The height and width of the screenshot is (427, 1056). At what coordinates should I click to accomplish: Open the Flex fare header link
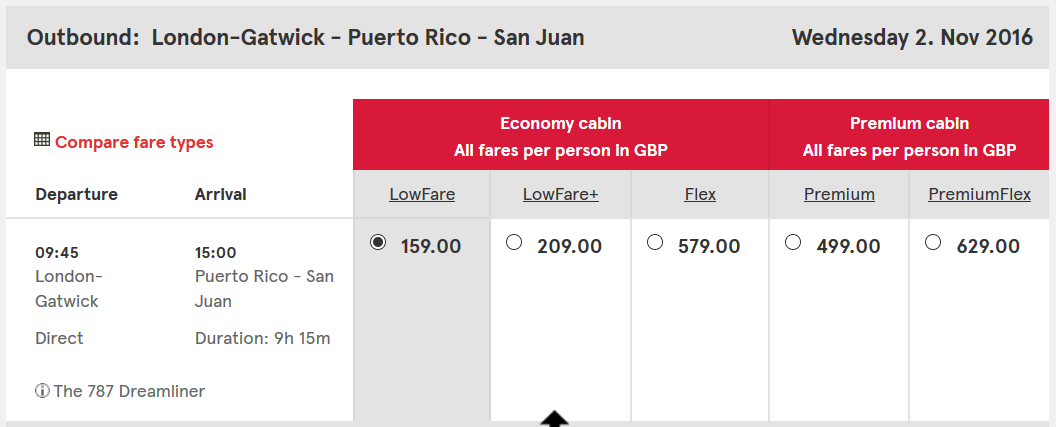click(700, 195)
